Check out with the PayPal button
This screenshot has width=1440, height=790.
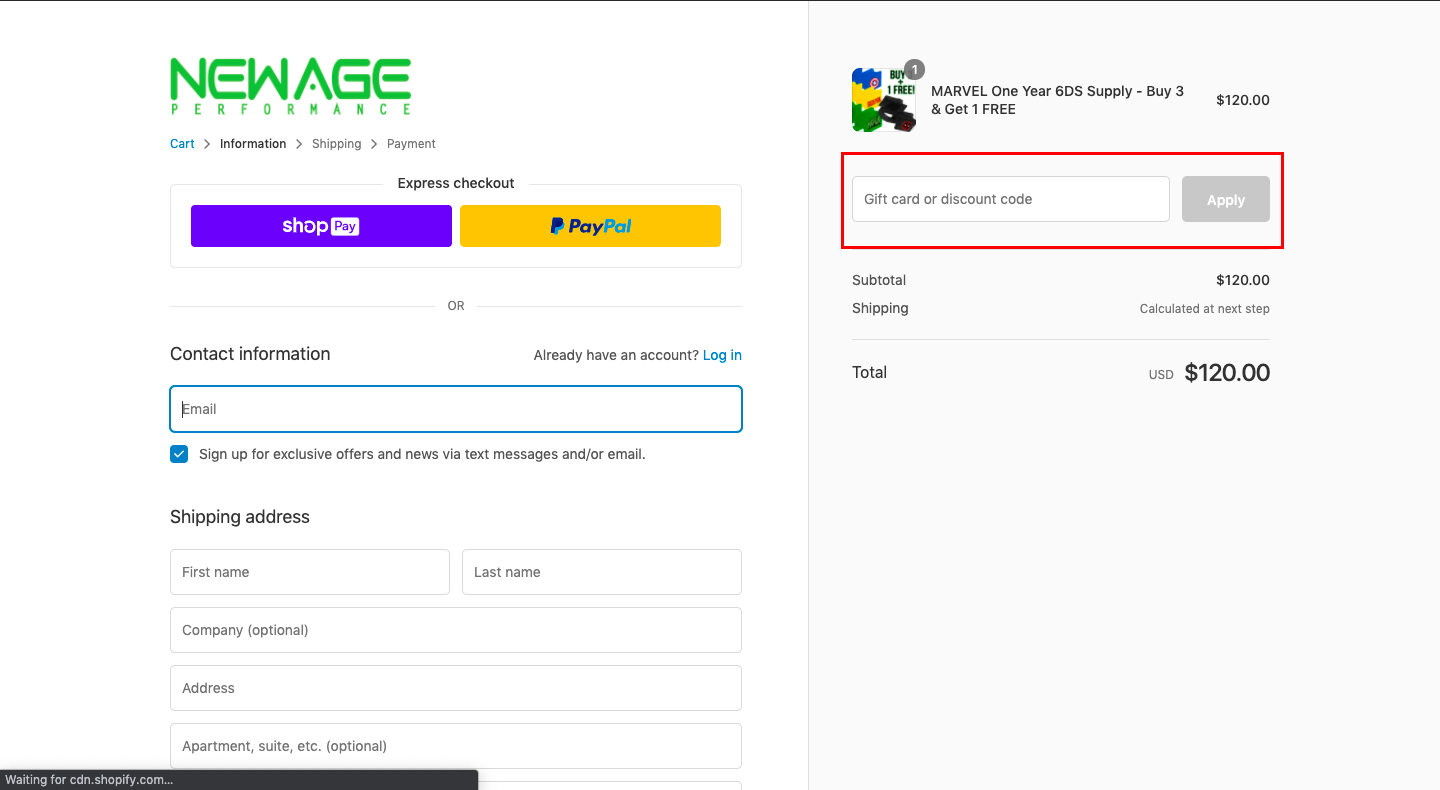click(x=590, y=226)
